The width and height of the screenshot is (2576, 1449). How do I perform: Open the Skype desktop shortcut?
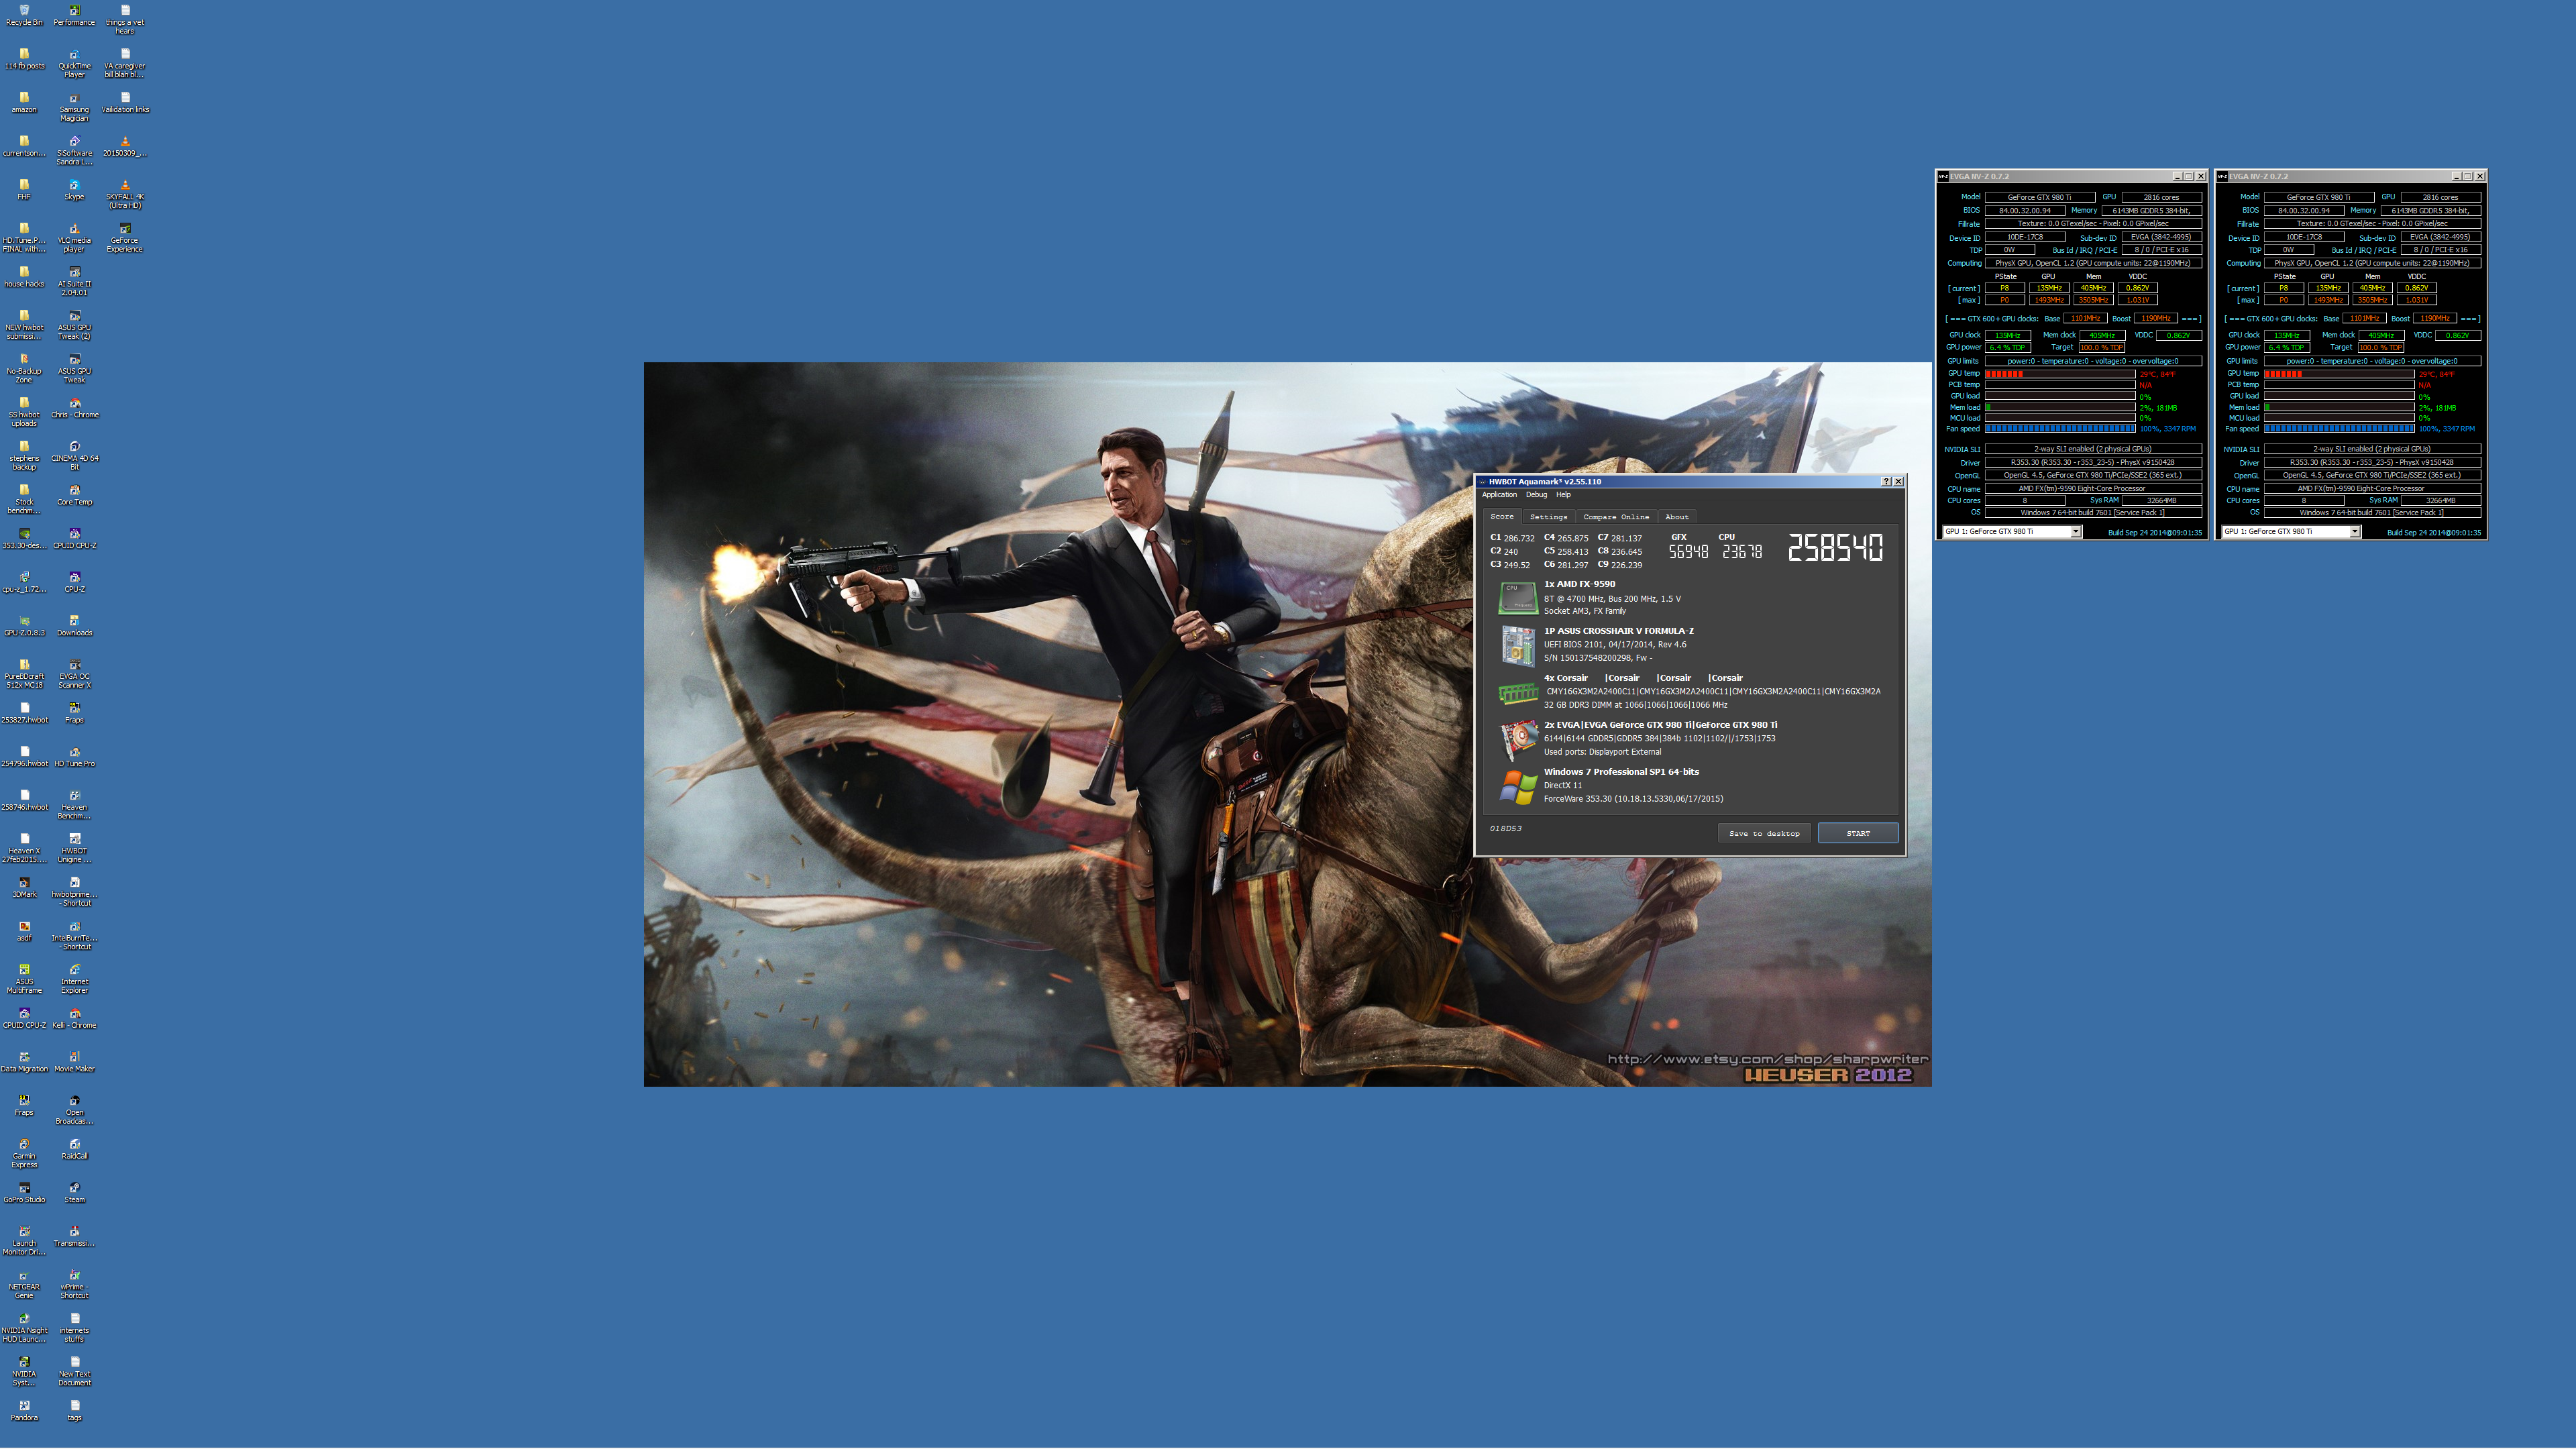click(x=74, y=190)
